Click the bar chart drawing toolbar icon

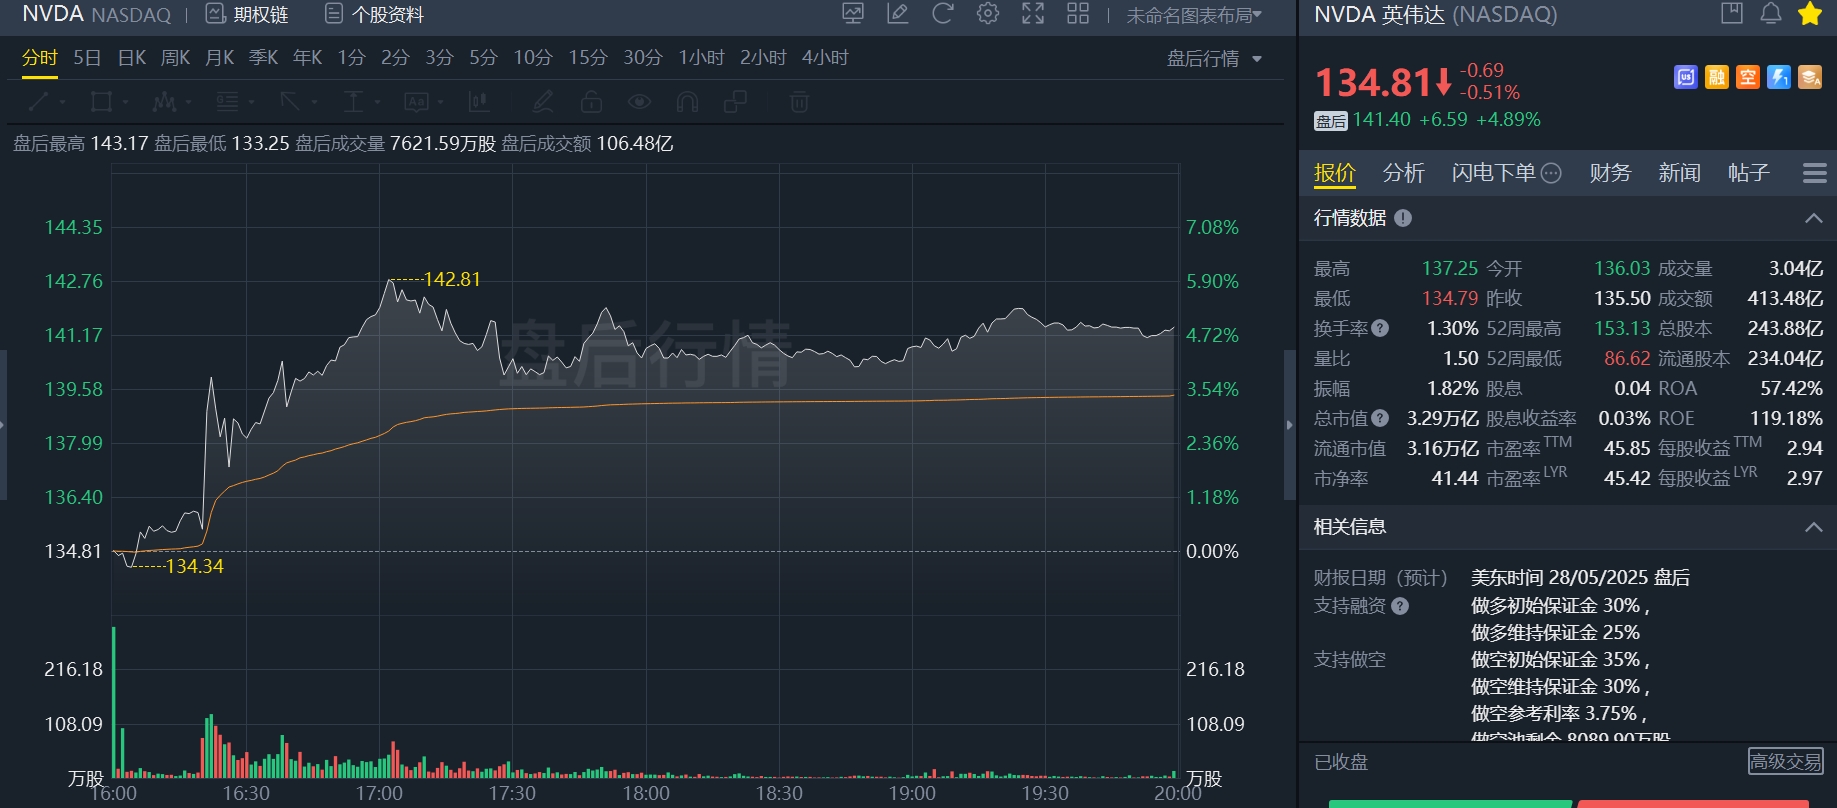click(x=479, y=102)
